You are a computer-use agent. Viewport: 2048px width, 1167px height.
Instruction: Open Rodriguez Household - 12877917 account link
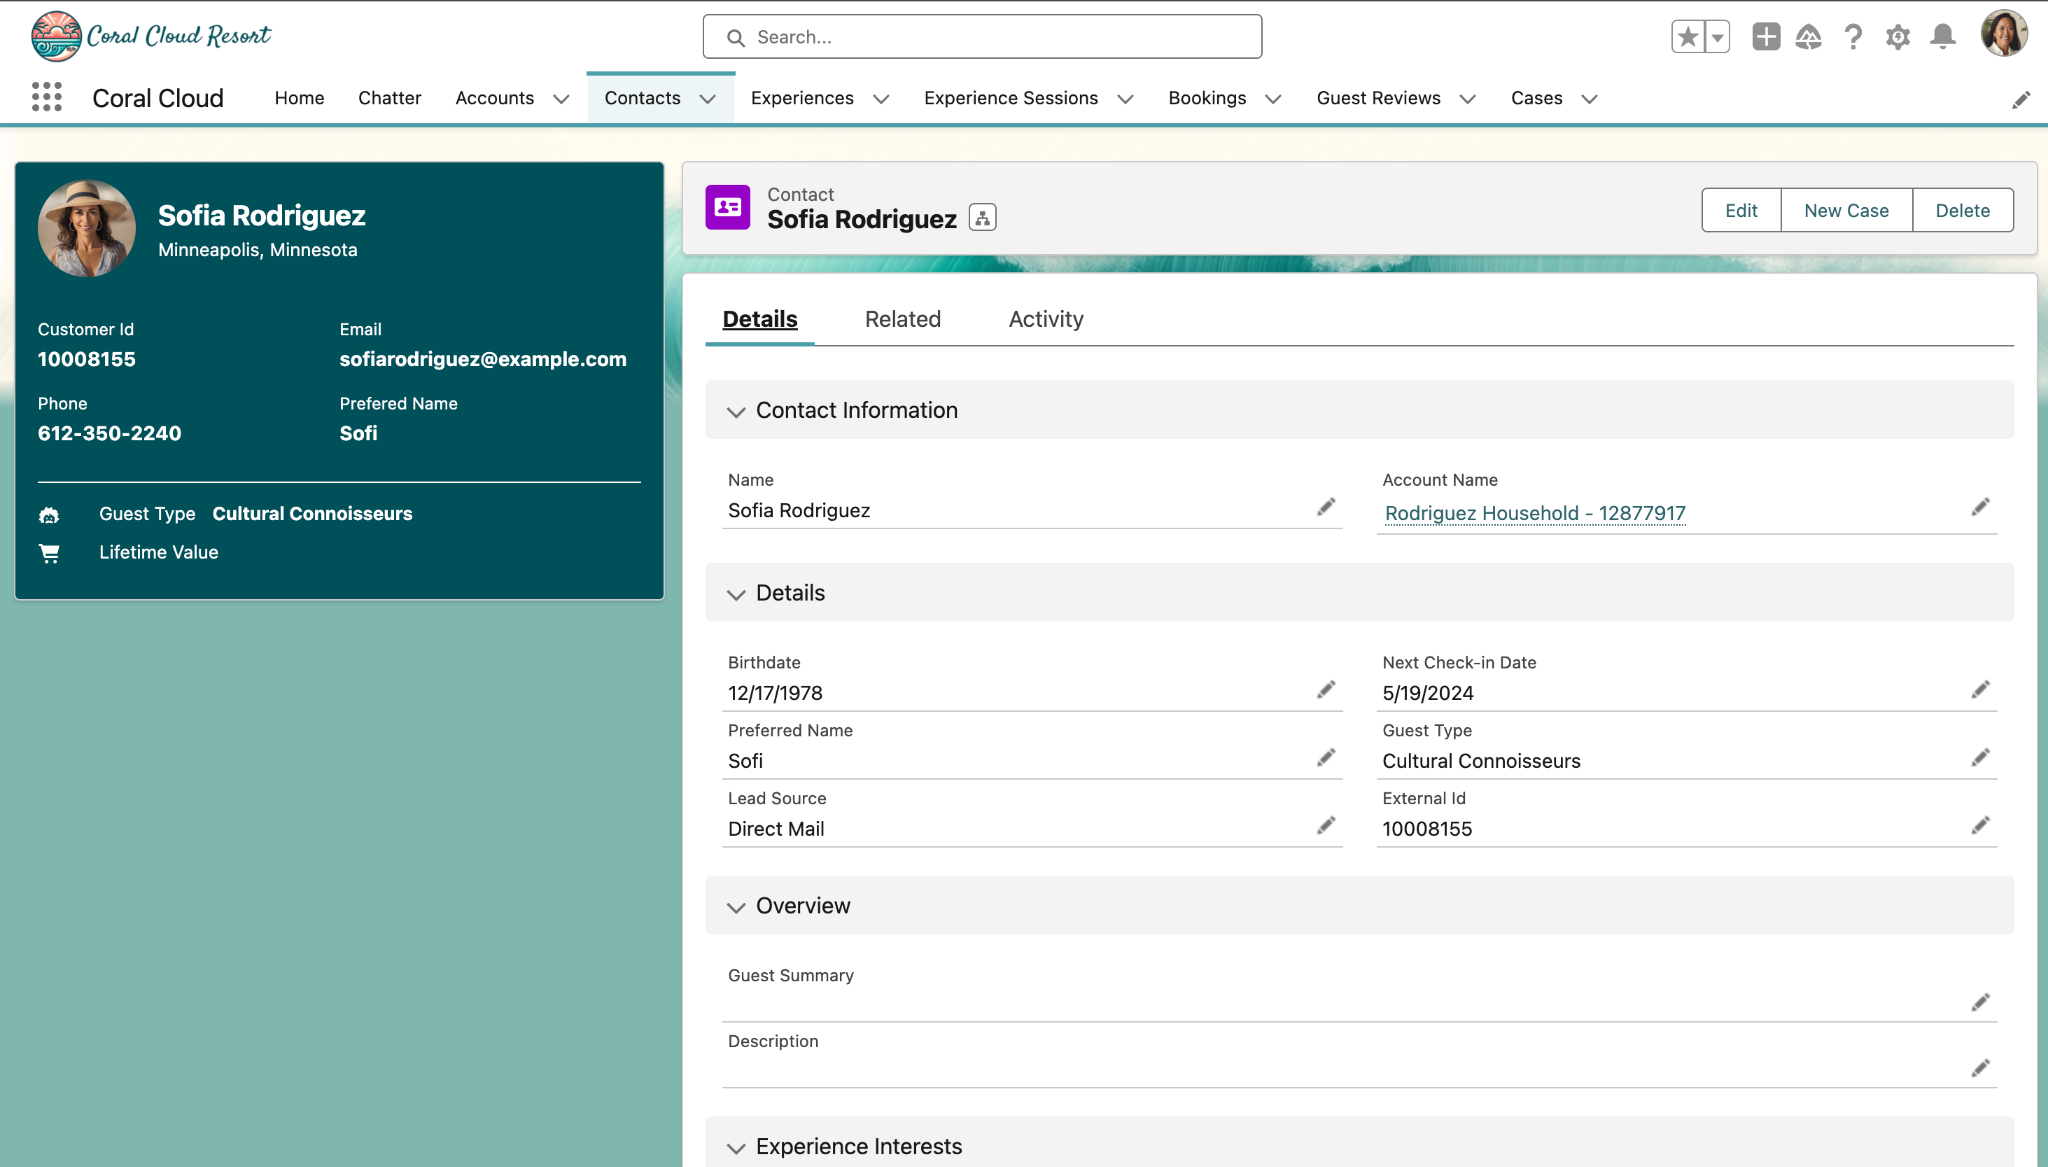tap(1534, 513)
